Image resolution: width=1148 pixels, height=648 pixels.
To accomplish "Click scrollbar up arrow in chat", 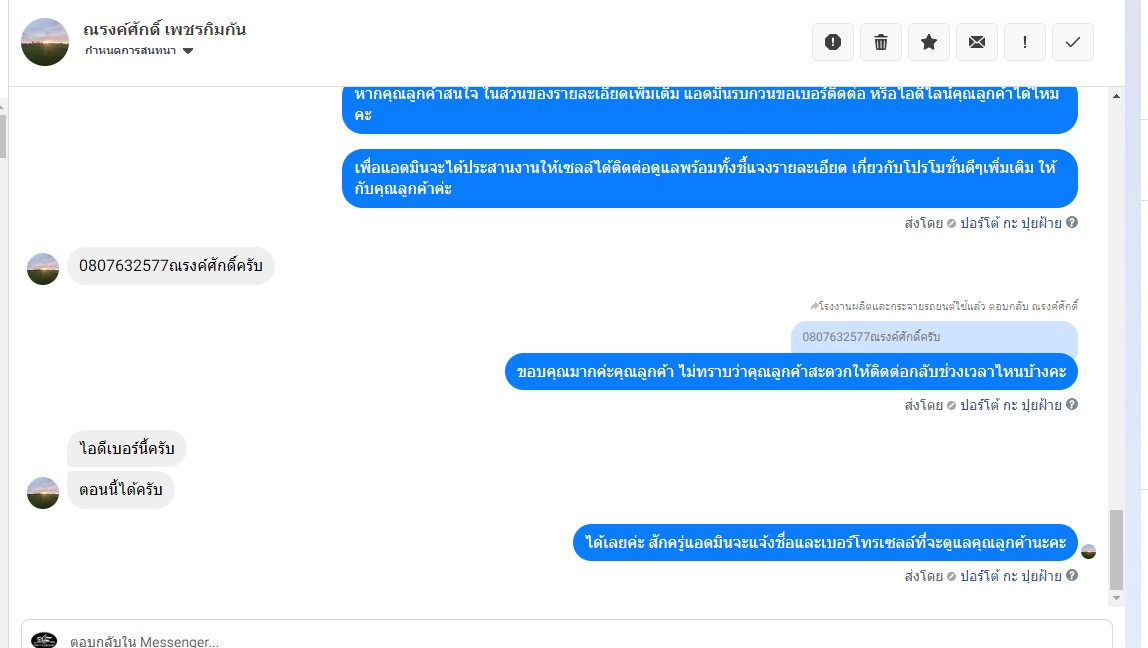I will point(1117,96).
